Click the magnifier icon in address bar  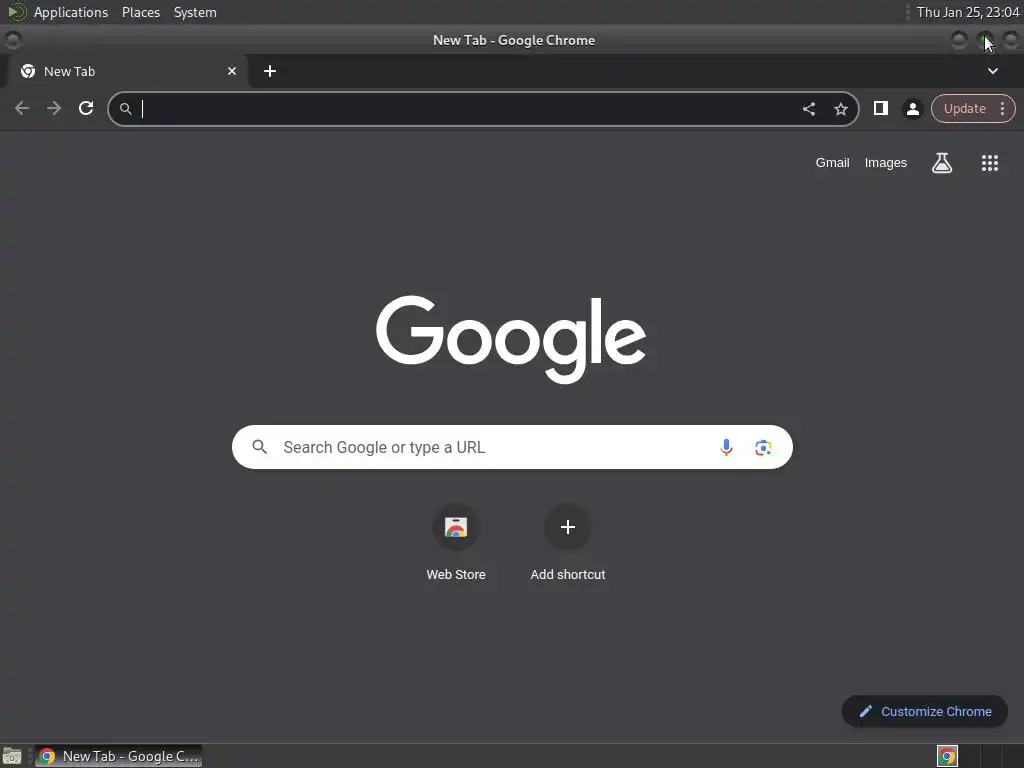click(x=125, y=109)
